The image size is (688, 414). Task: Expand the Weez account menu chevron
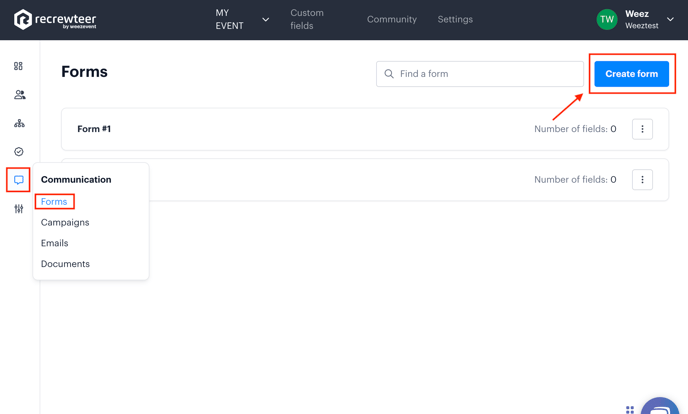[670, 19]
